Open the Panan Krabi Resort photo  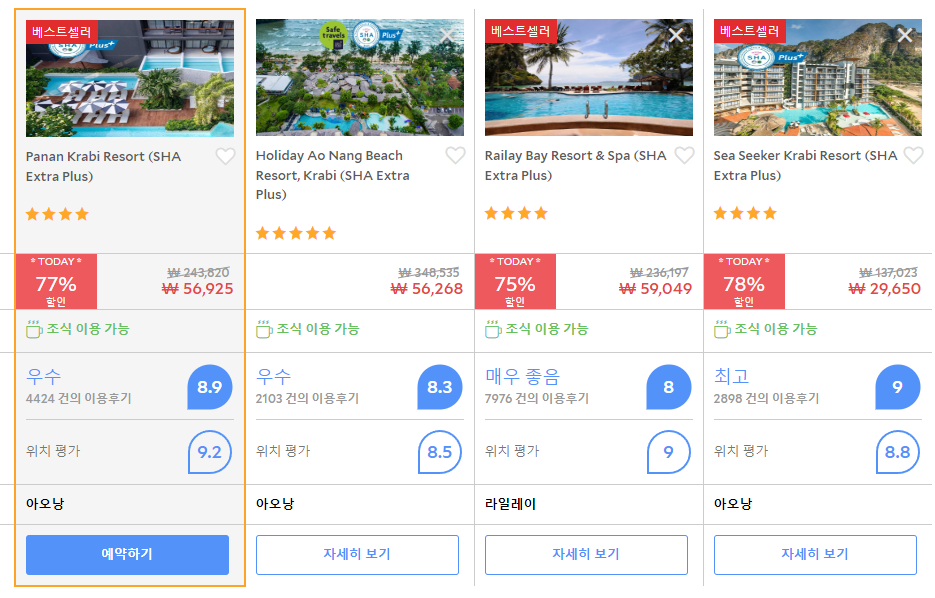(x=130, y=78)
